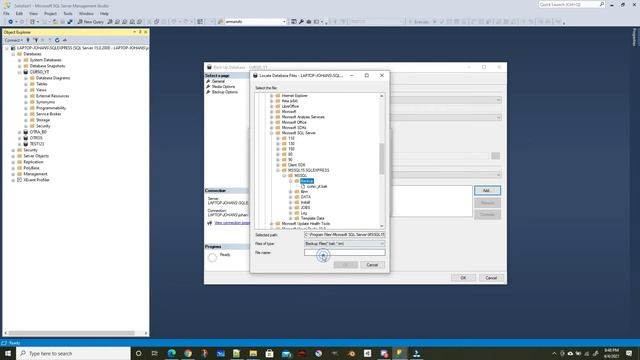
Task: Open the Task View taskbar icon
Action: pos(155,353)
